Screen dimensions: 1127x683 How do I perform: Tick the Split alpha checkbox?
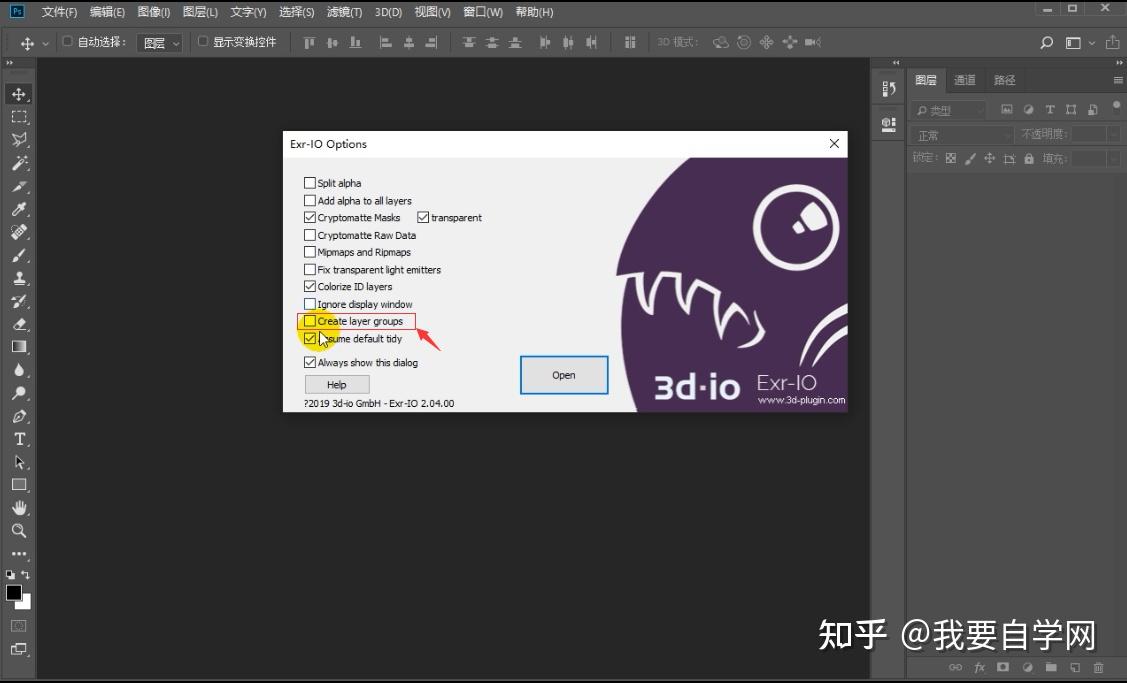tap(310, 183)
